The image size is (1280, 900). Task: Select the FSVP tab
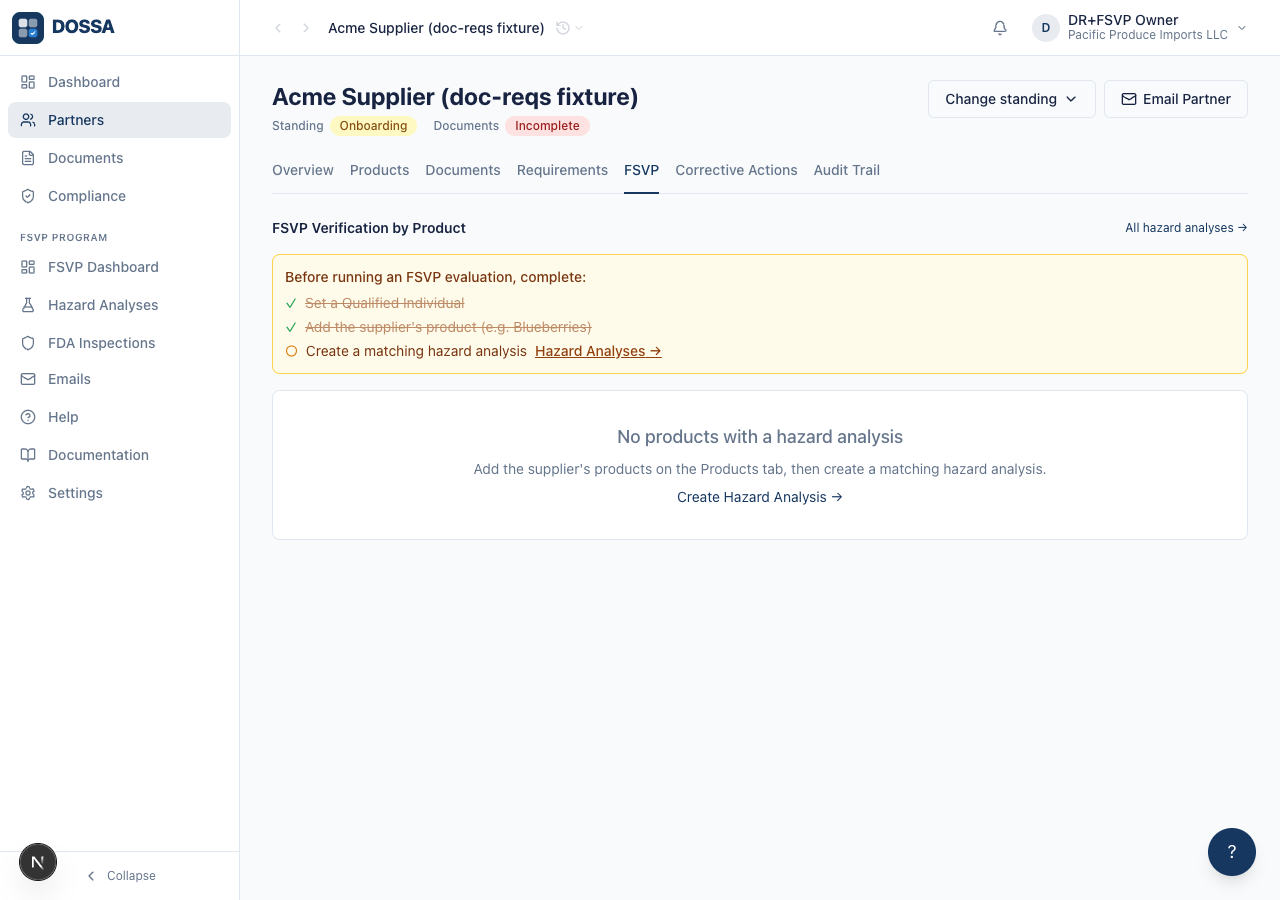[641, 170]
